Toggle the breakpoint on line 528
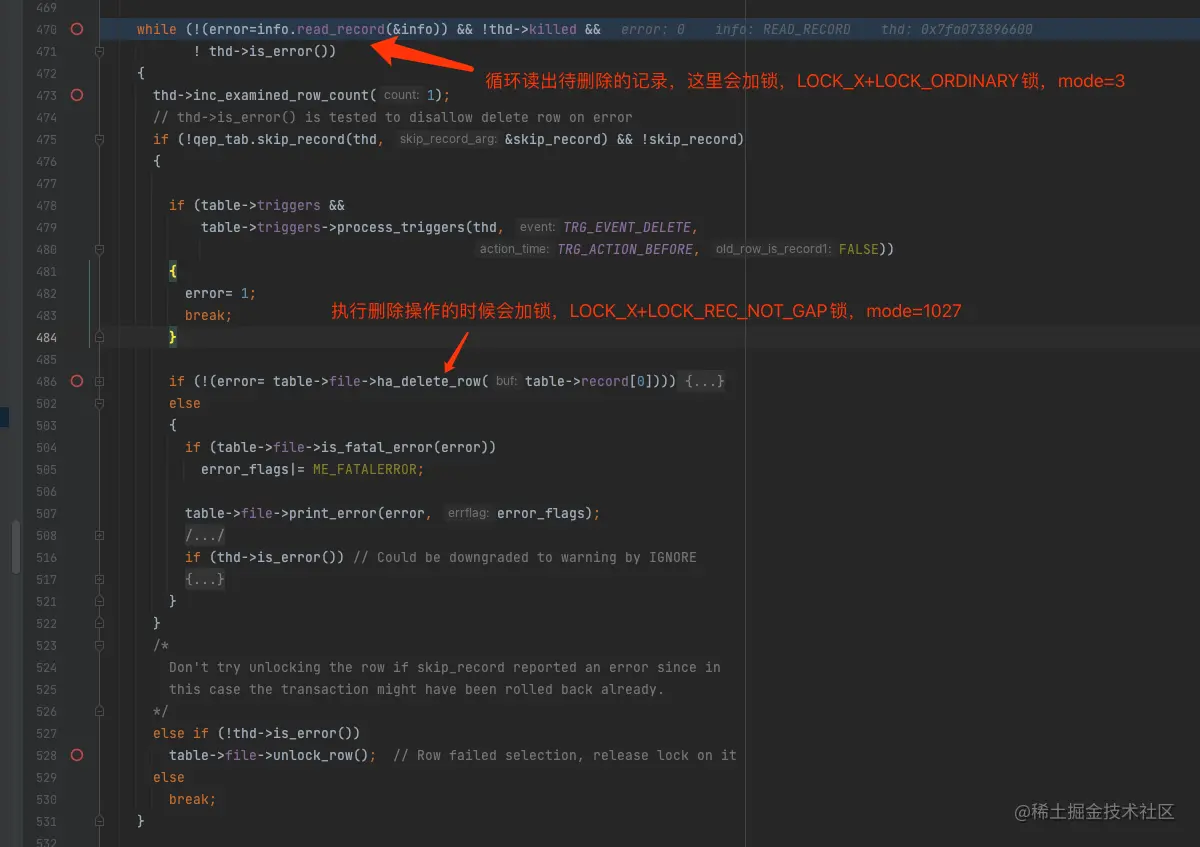Image resolution: width=1200 pixels, height=847 pixels. coord(77,755)
